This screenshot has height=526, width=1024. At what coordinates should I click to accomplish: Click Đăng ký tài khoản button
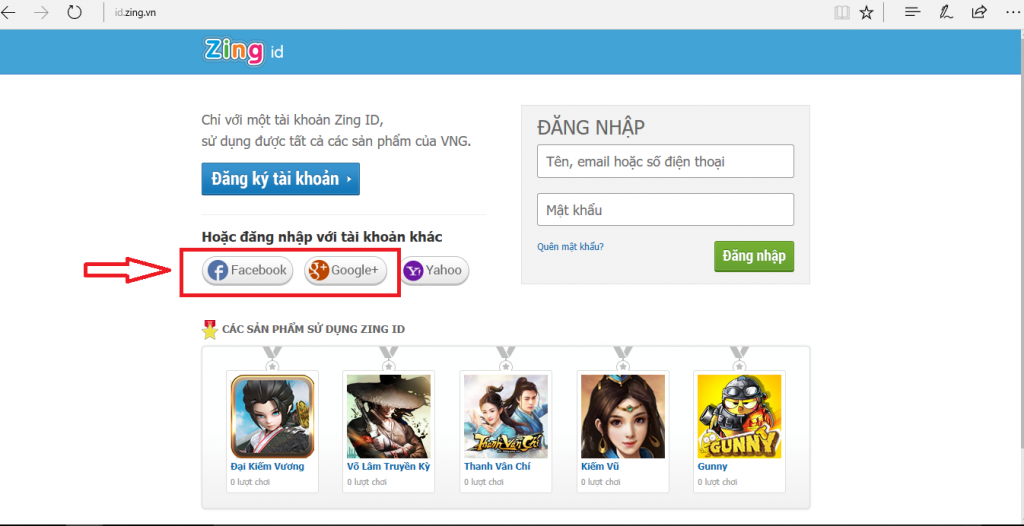point(280,179)
